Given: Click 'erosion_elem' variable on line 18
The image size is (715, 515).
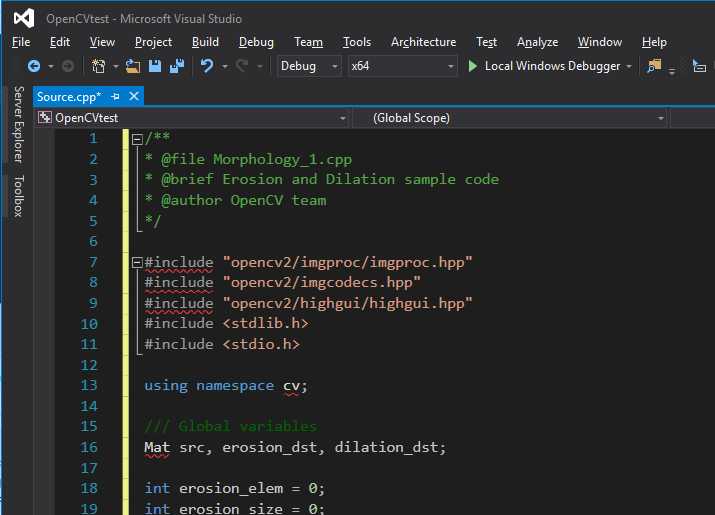Looking at the screenshot, I should 231,489.
